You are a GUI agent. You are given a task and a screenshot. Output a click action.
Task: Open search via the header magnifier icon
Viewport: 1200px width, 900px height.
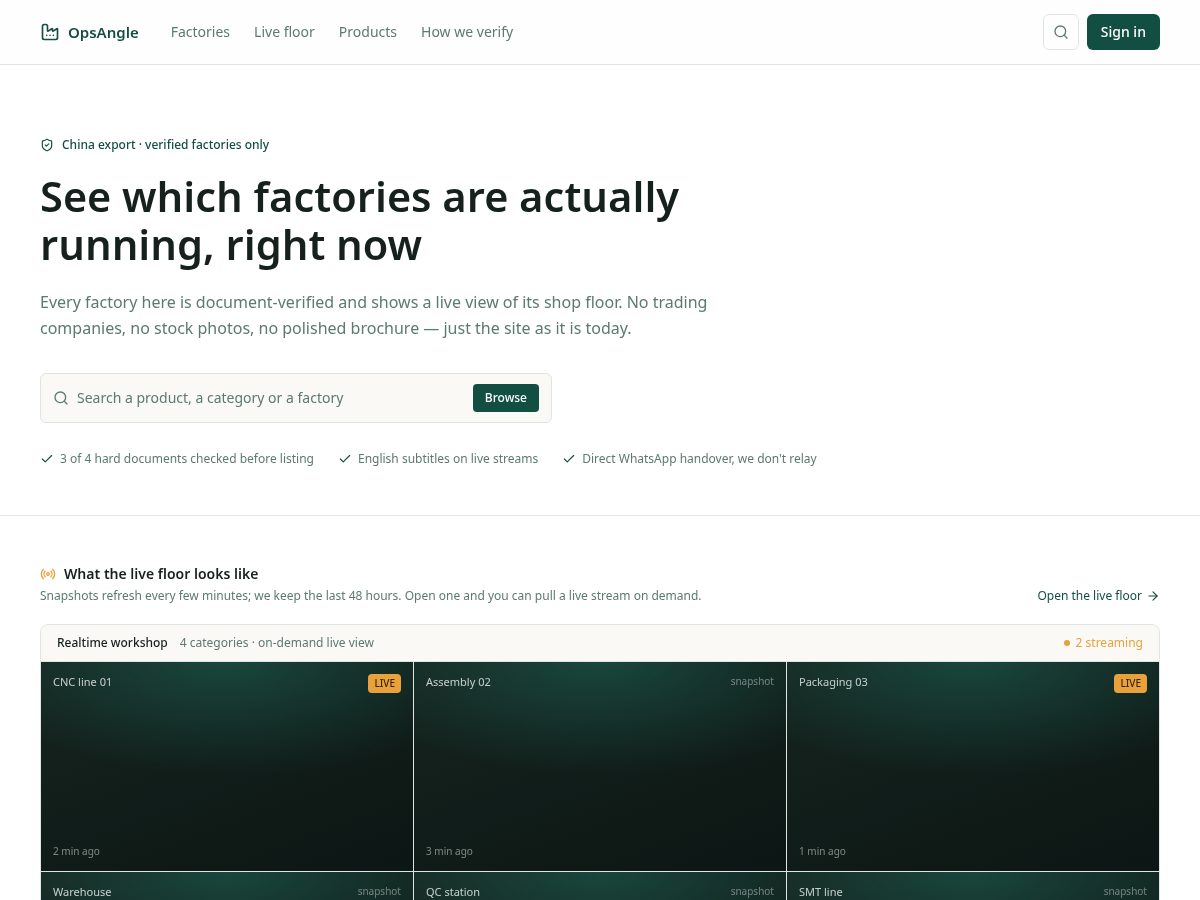[x=1061, y=32]
